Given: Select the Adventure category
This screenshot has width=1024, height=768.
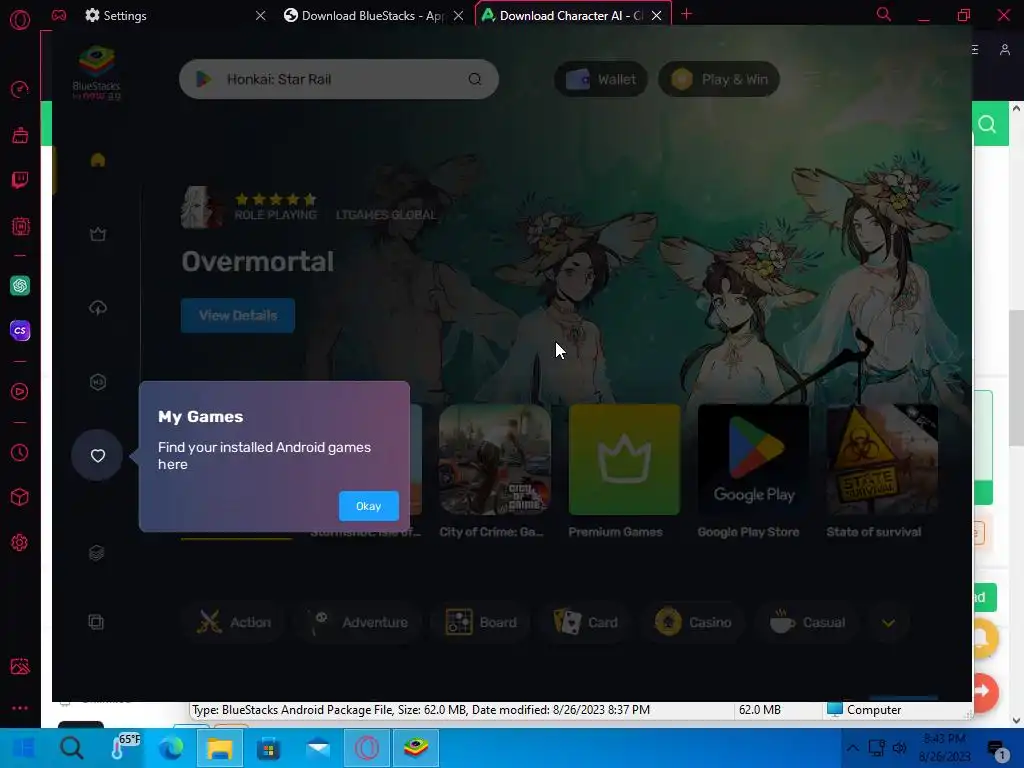Looking at the screenshot, I should 359,622.
